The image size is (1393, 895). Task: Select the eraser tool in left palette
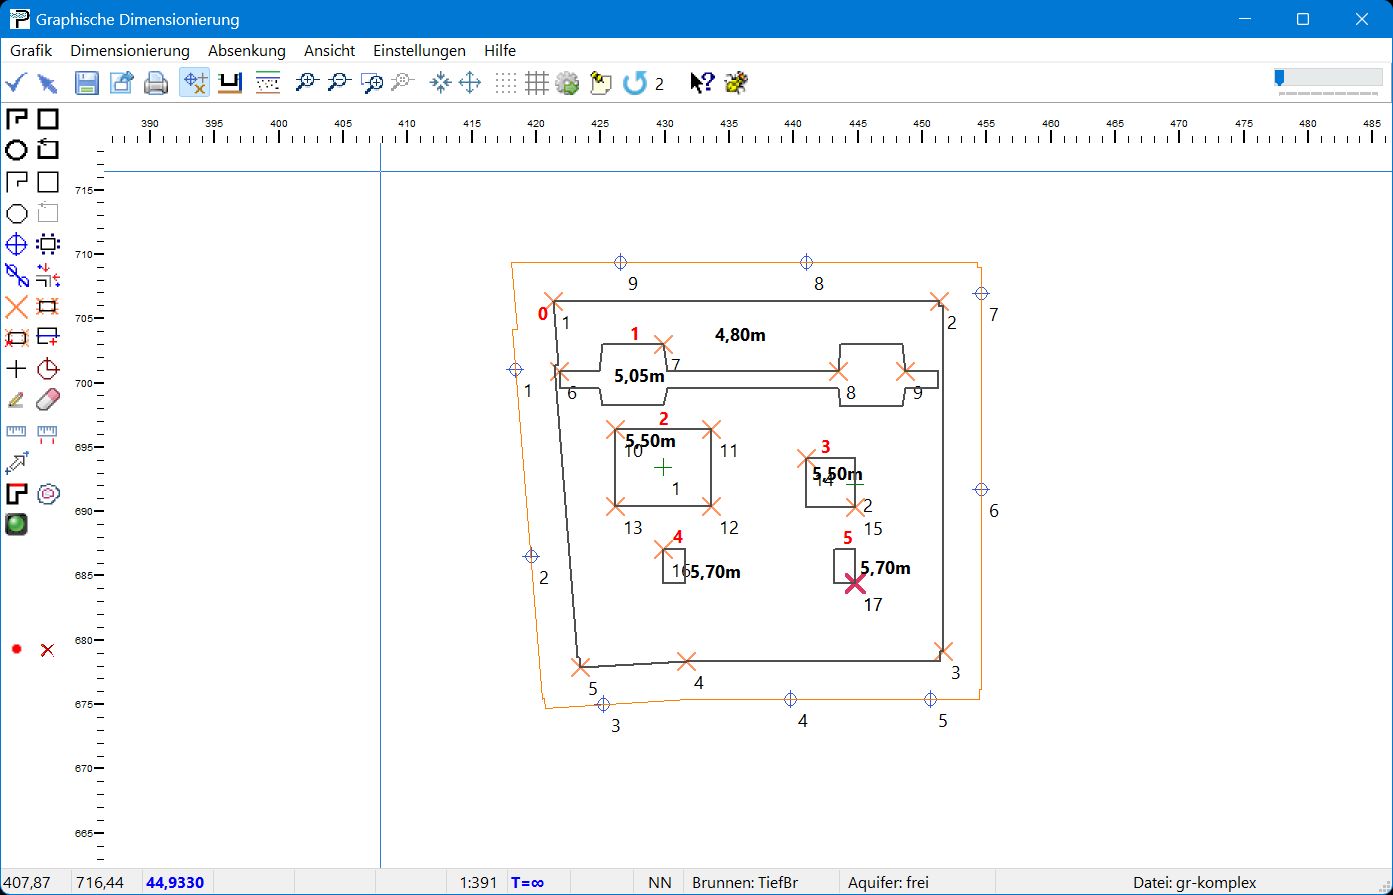(47, 400)
